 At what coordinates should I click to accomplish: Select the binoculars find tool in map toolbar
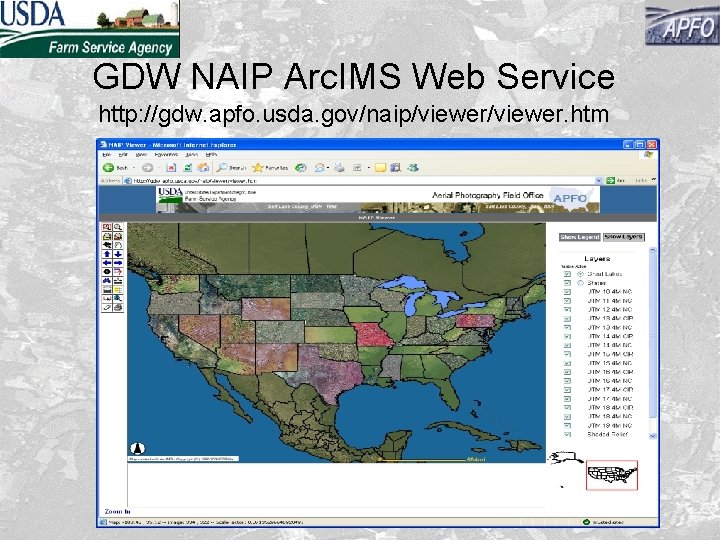coord(107,281)
